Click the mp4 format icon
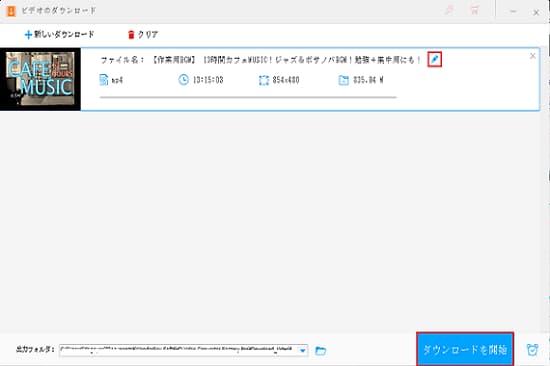Screen dimensions: 550x366 pyautogui.click(x=103, y=80)
